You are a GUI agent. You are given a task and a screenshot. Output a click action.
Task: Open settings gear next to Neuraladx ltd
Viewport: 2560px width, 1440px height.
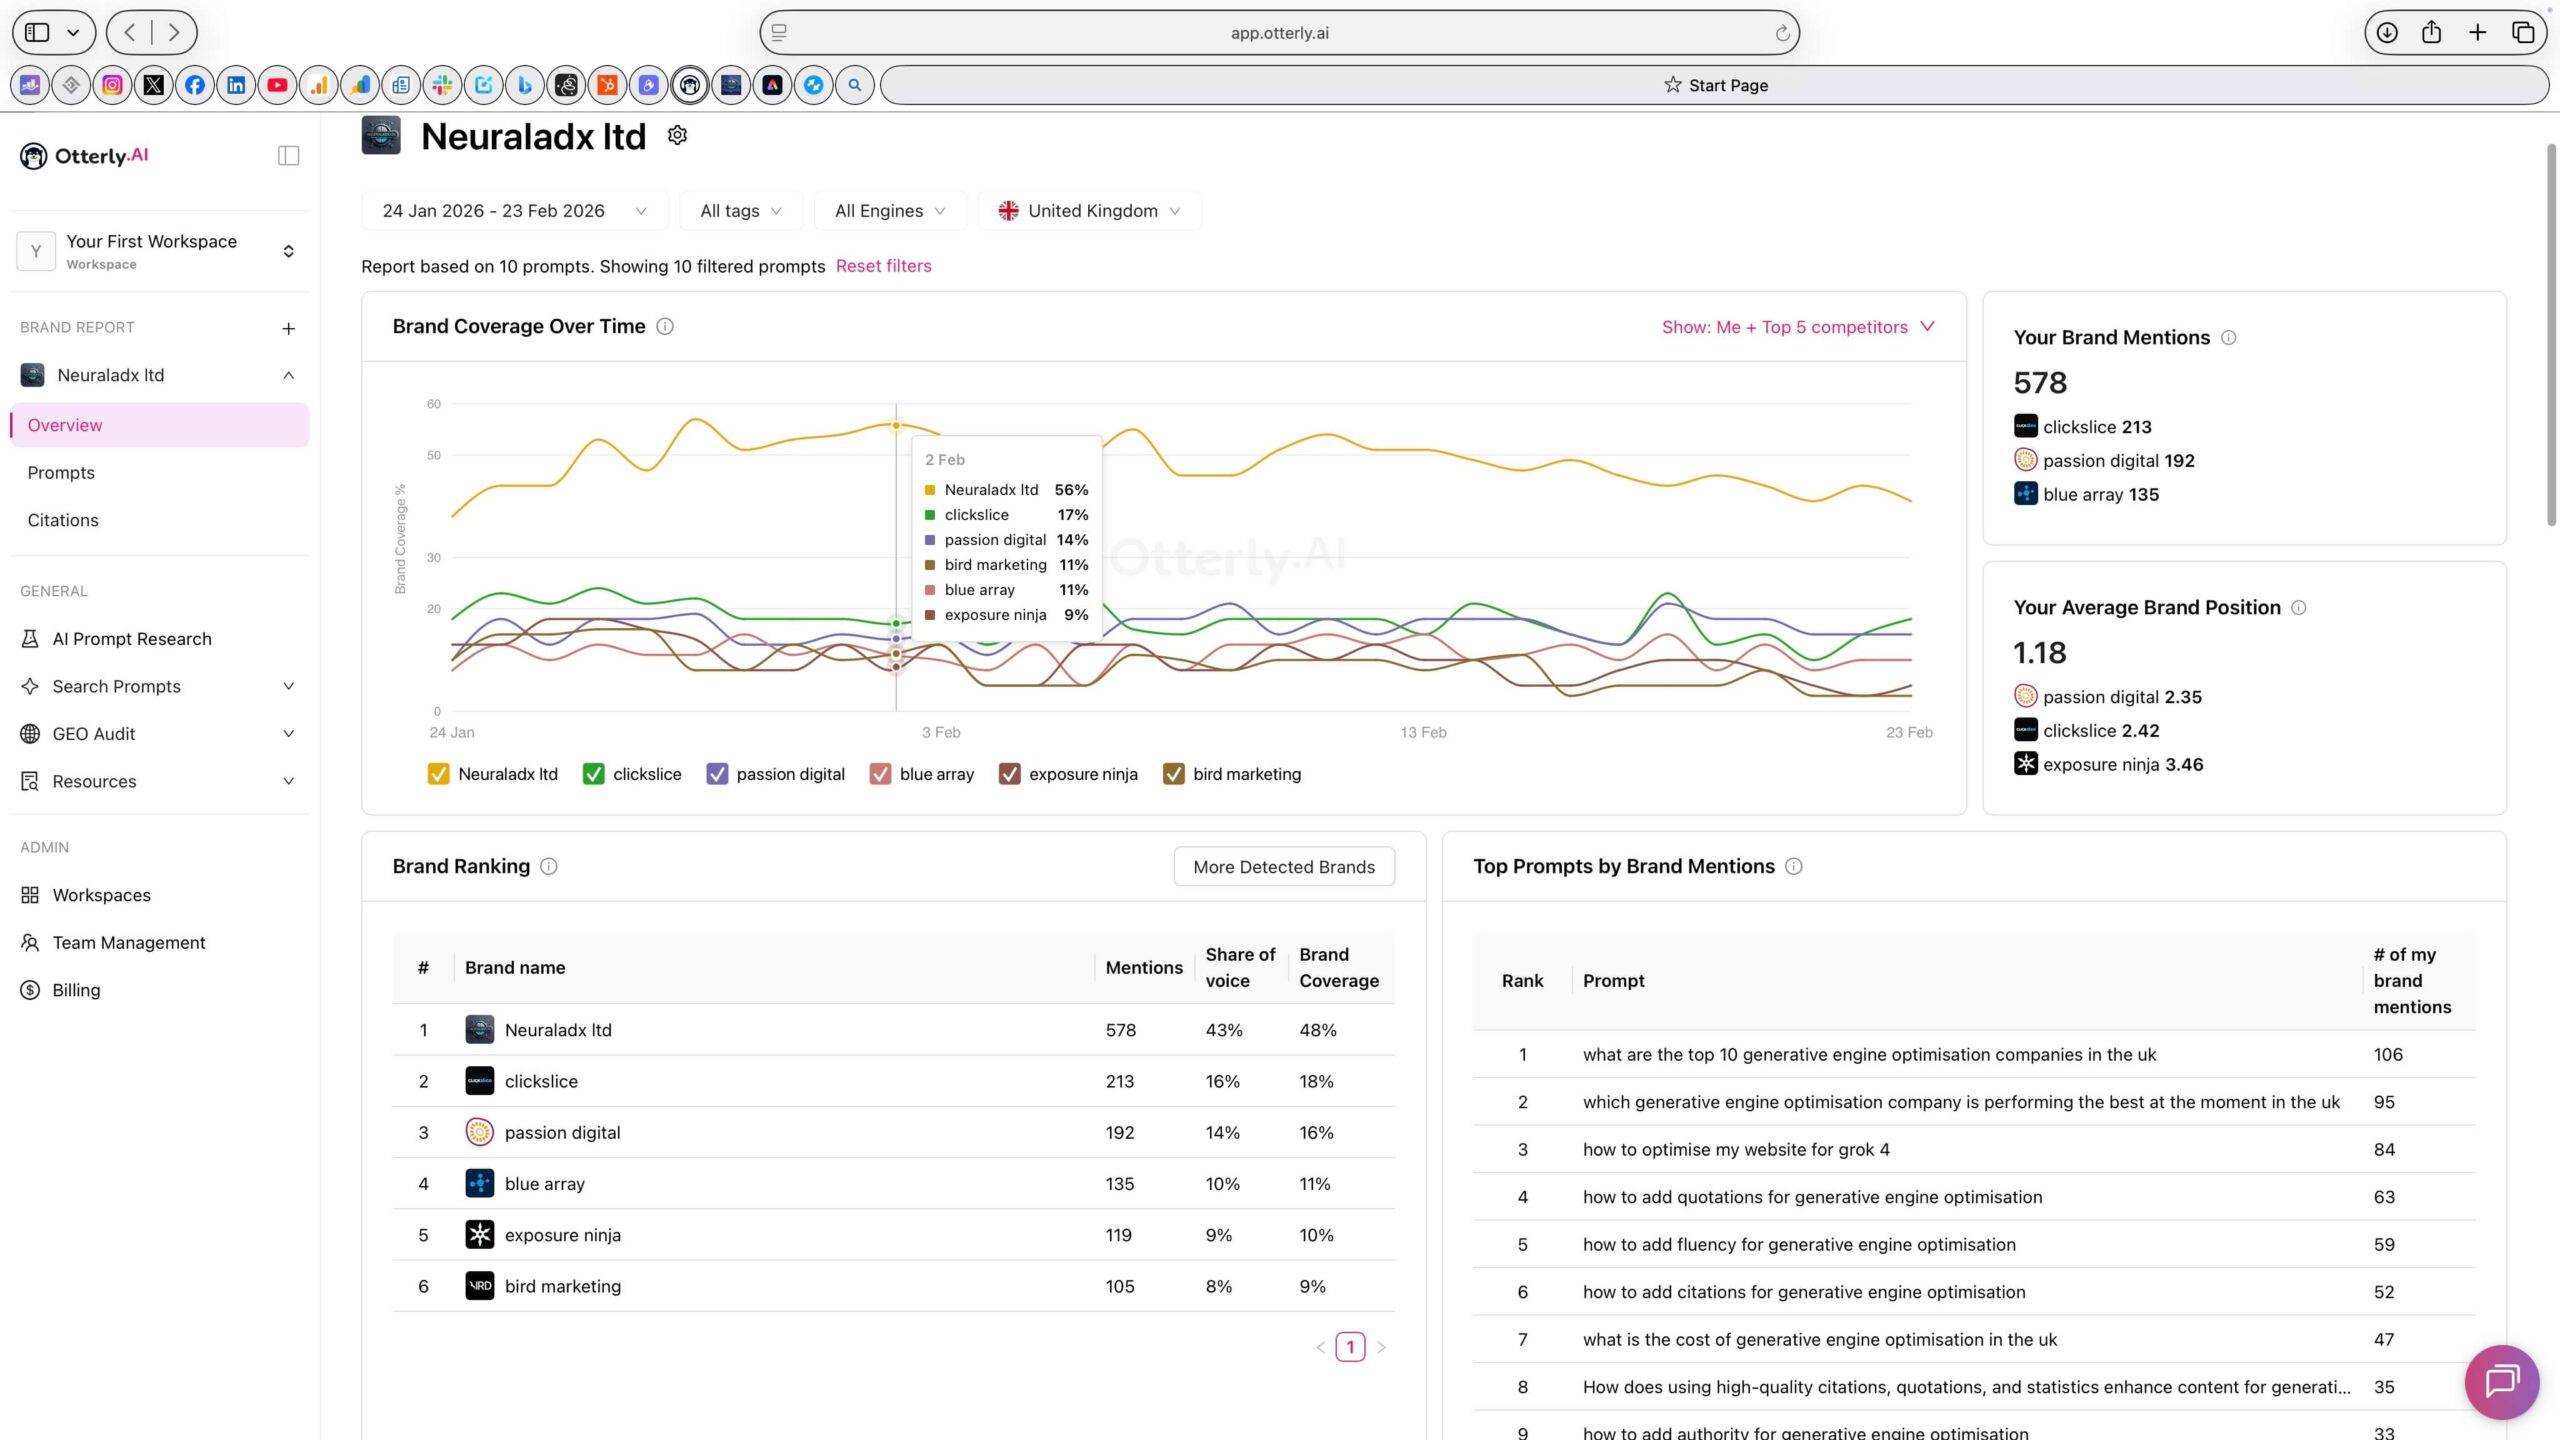pyautogui.click(x=678, y=135)
